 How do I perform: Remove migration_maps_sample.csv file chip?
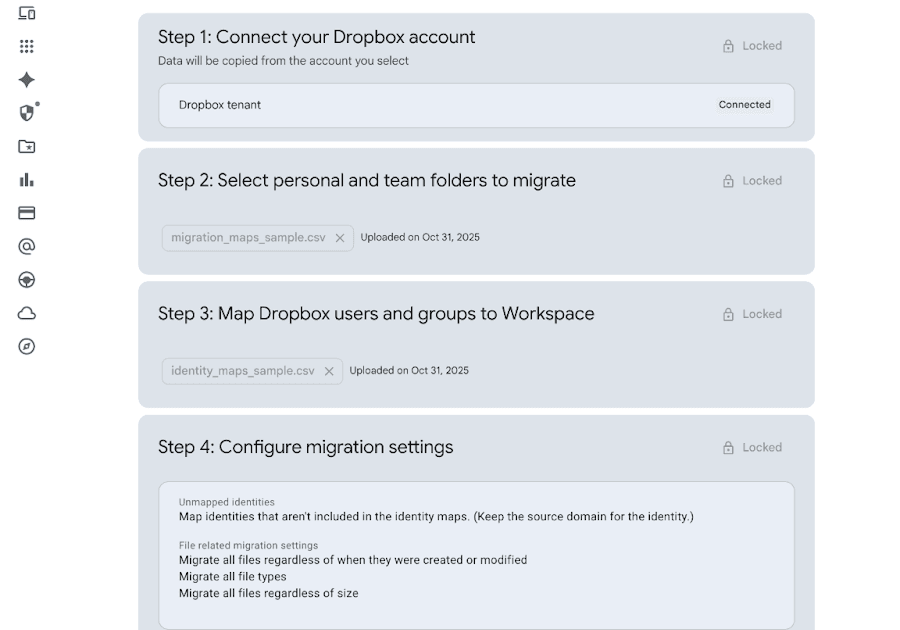340,238
